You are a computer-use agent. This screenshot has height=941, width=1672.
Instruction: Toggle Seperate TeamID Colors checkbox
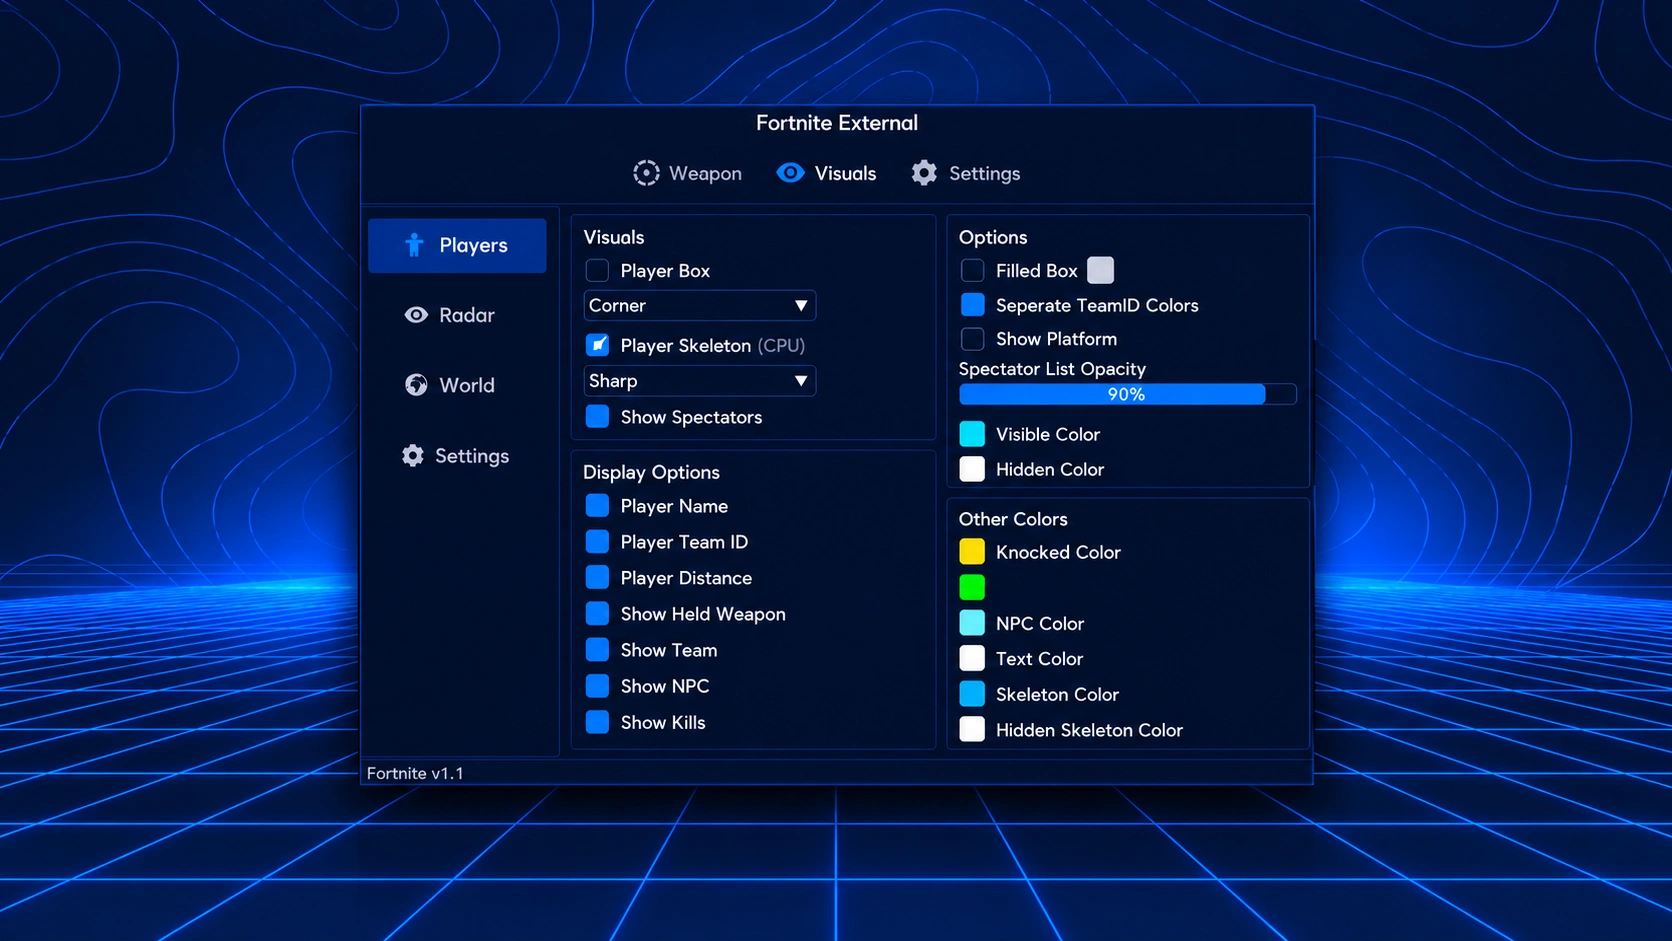[x=972, y=305]
